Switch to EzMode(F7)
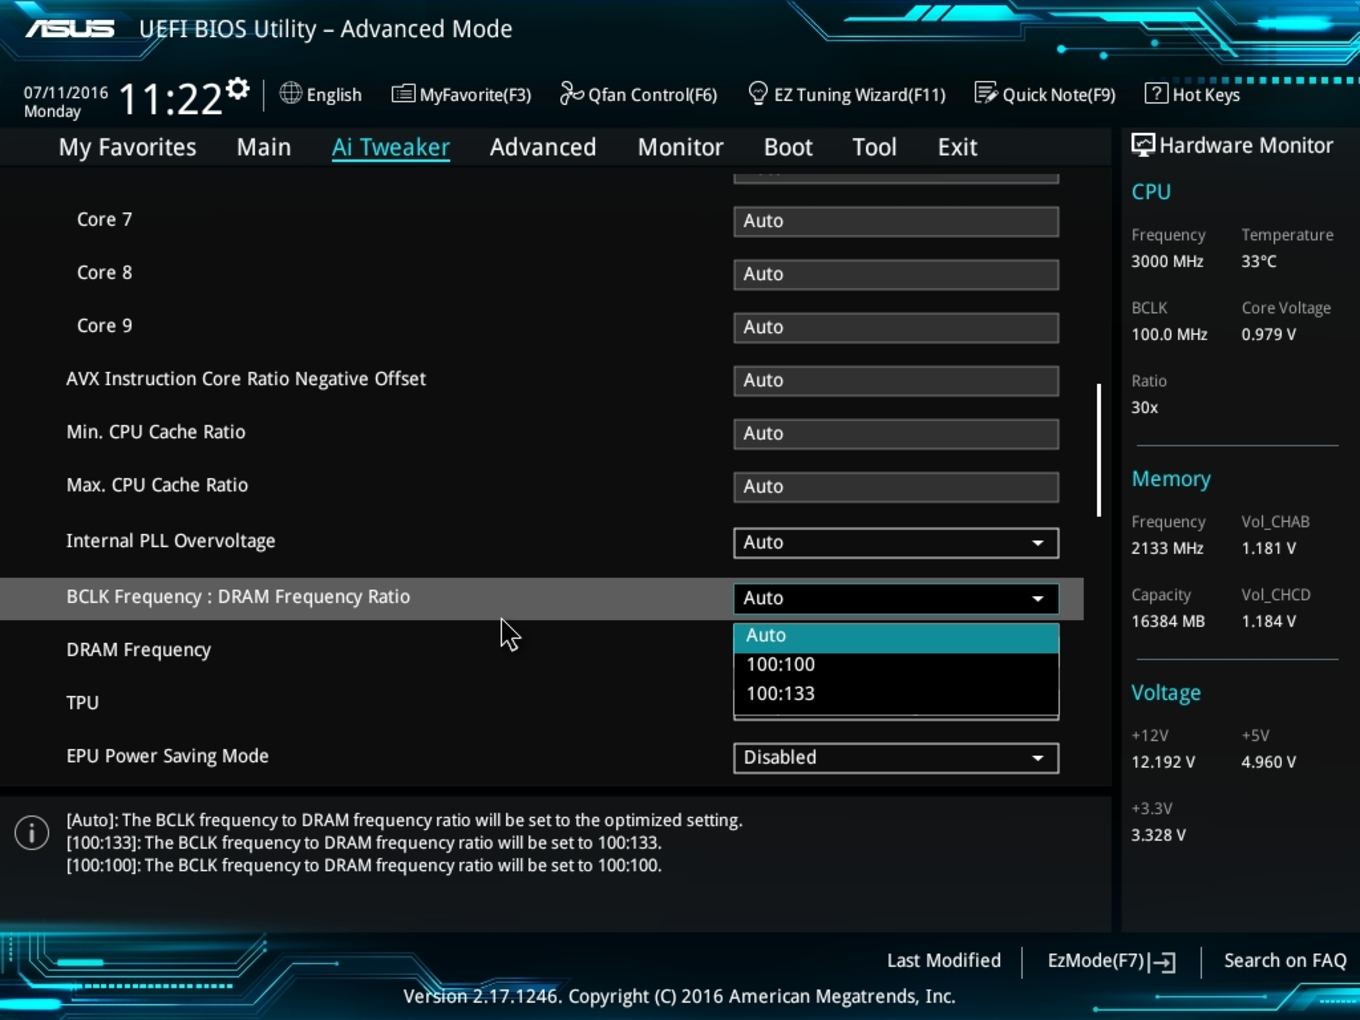 pos(1111,961)
